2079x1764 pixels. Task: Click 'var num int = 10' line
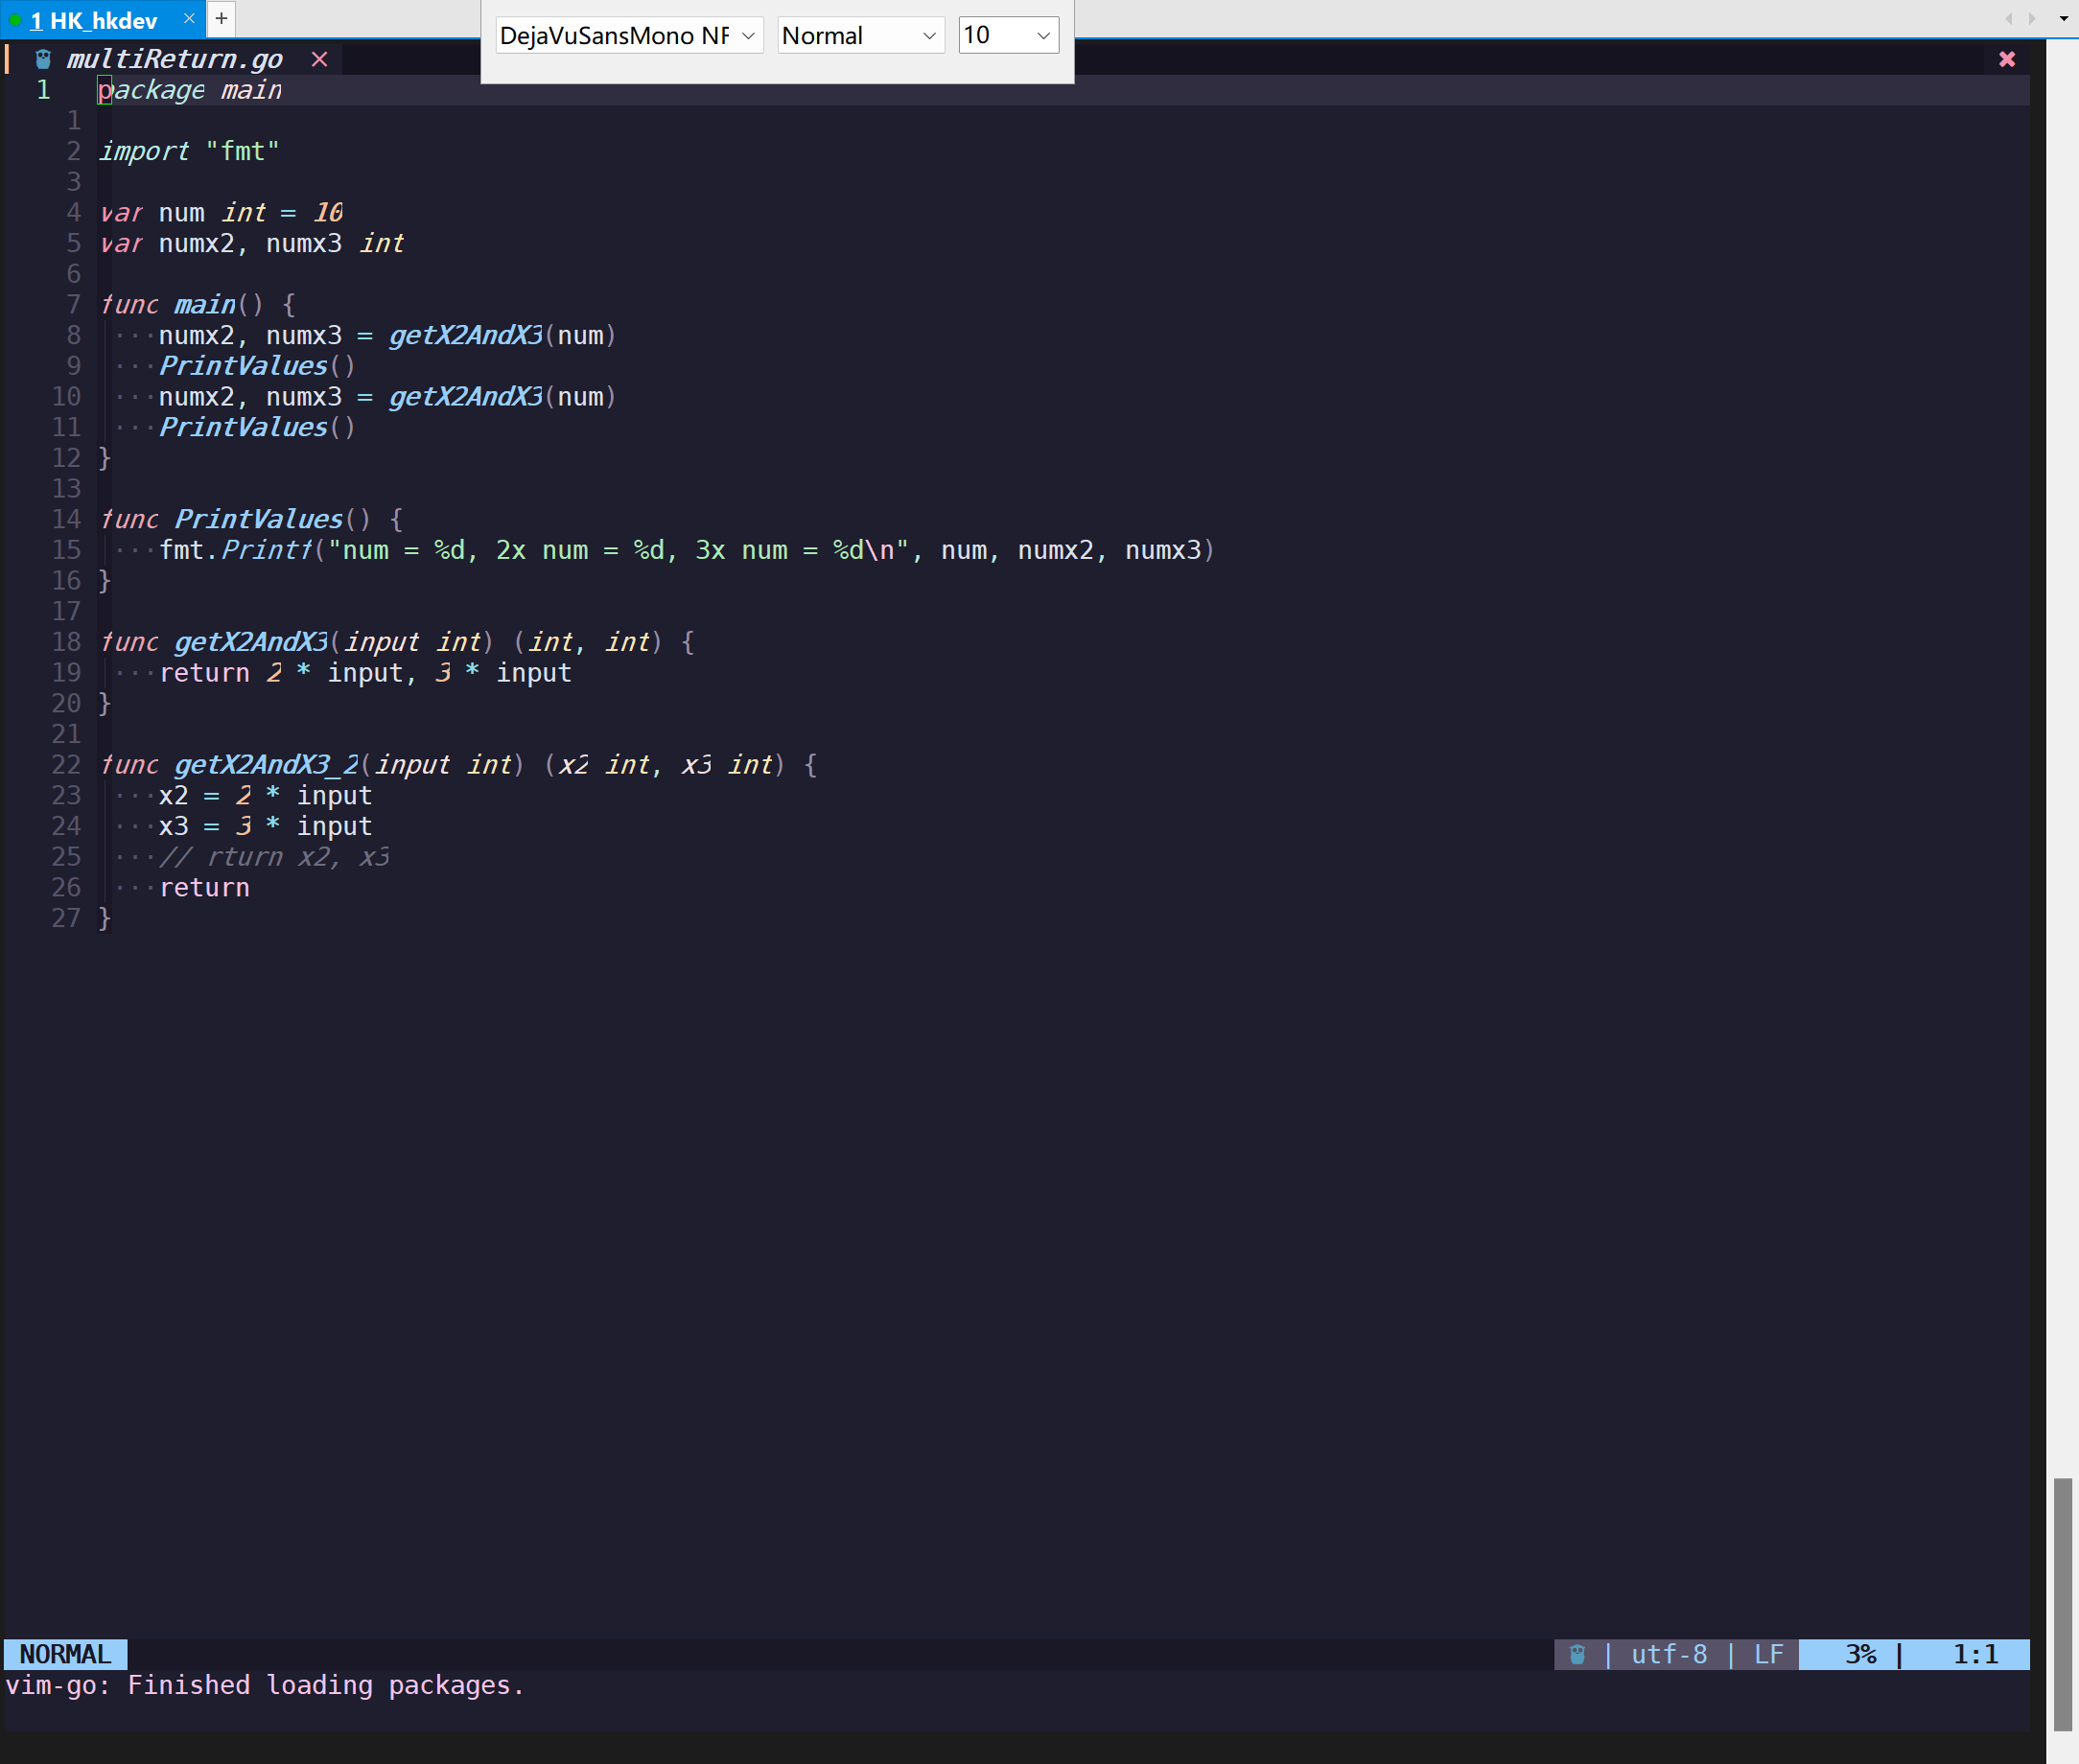(221, 212)
